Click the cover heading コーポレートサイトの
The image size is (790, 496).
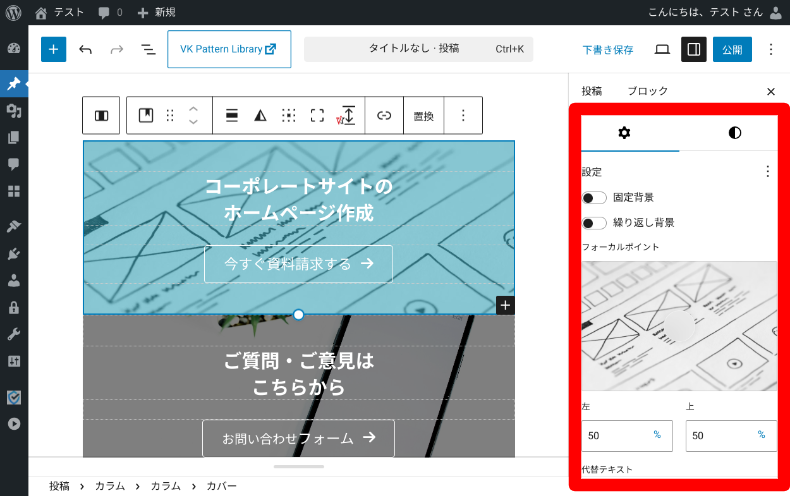pos(298,187)
